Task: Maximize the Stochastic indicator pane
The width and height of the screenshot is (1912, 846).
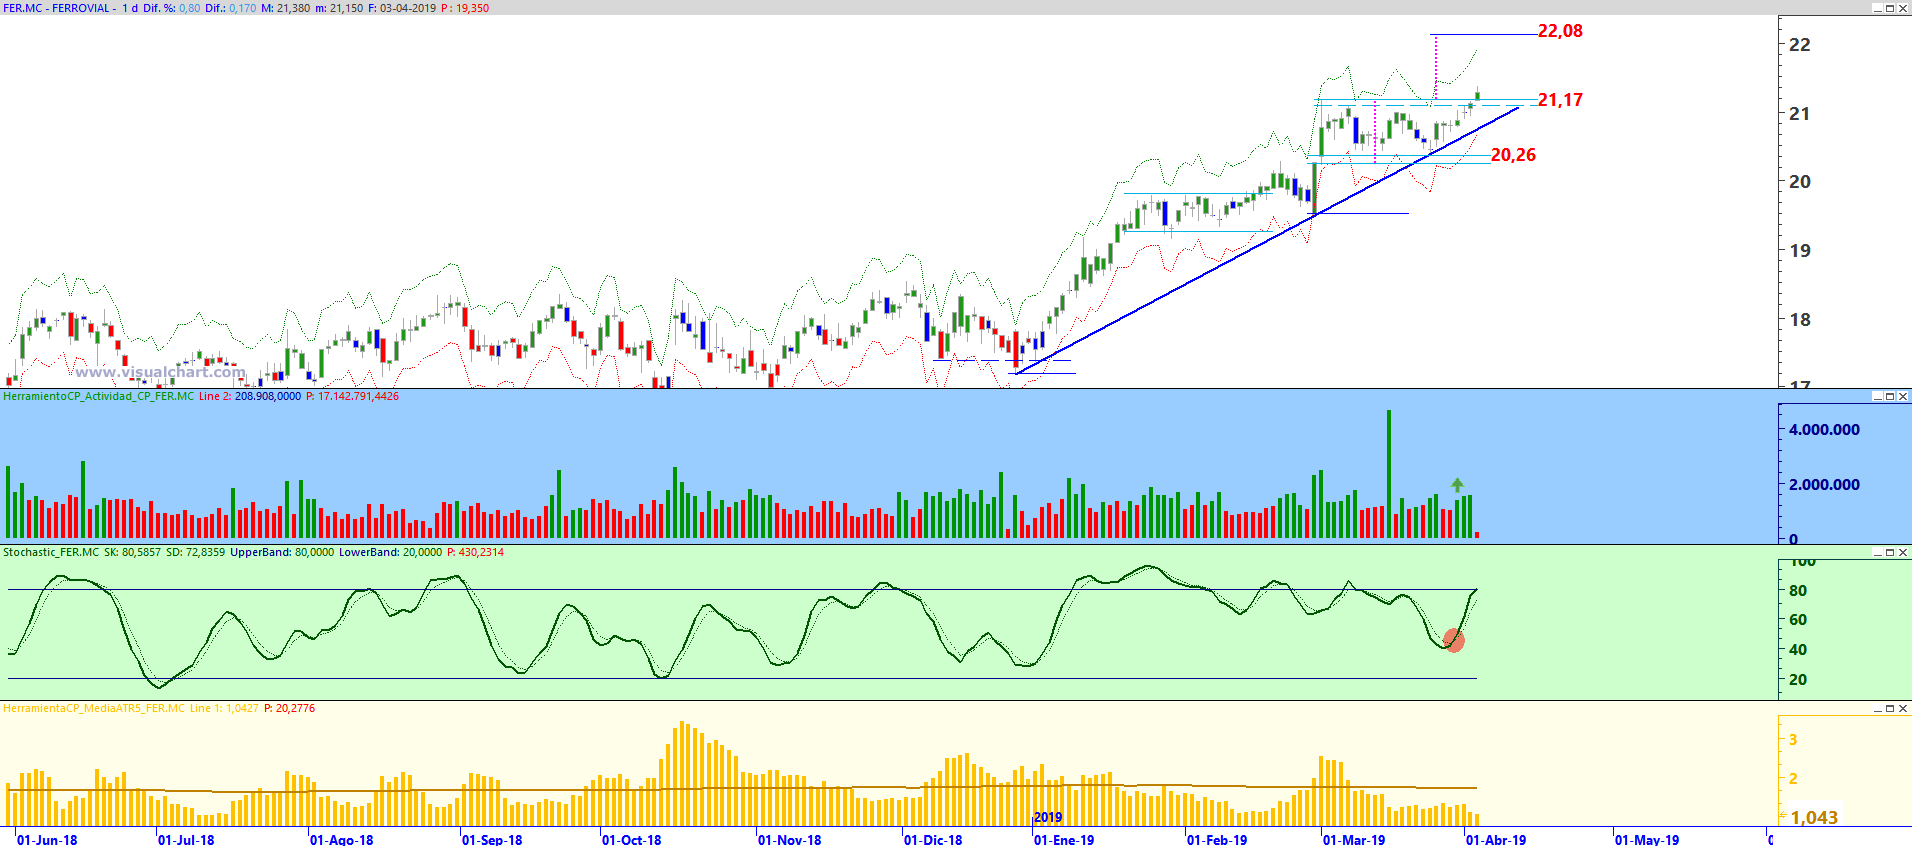Action: click(1890, 553)
